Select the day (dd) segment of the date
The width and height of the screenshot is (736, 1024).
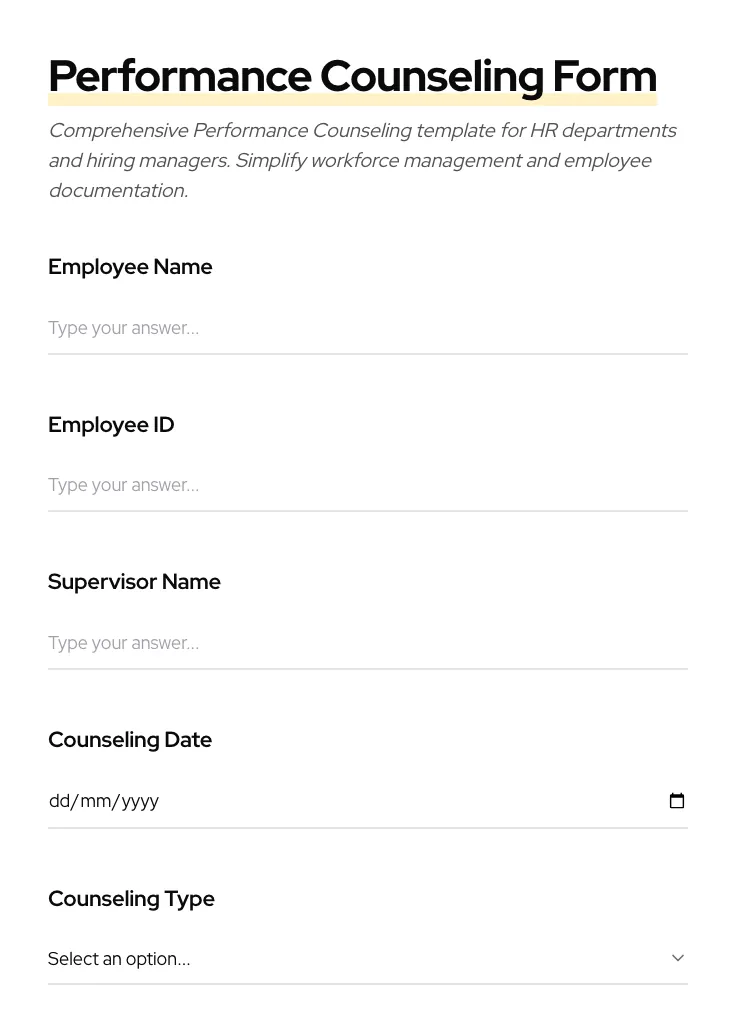pos(59,801)
